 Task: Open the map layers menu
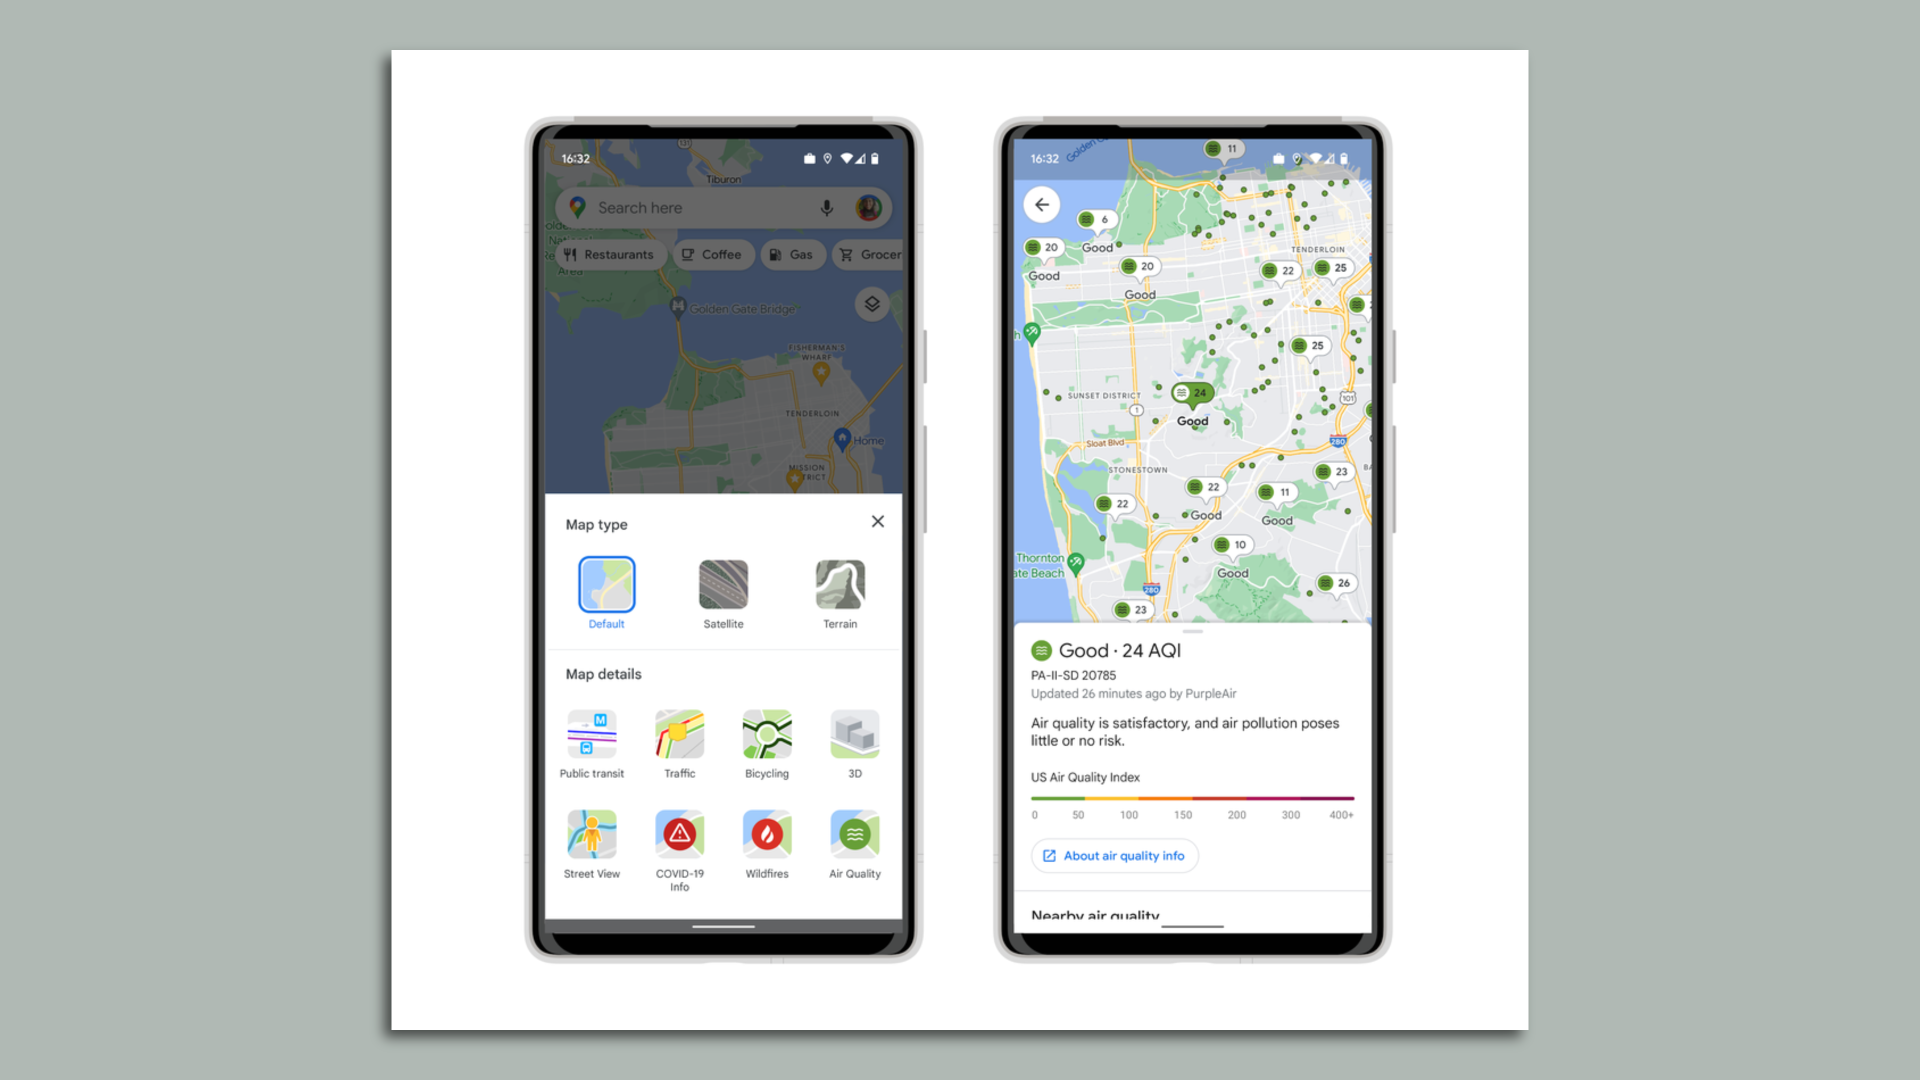click(x=872, y=303)
